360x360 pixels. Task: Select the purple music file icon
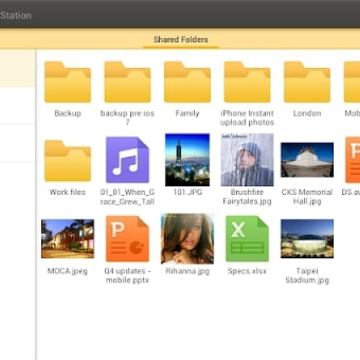127,160
